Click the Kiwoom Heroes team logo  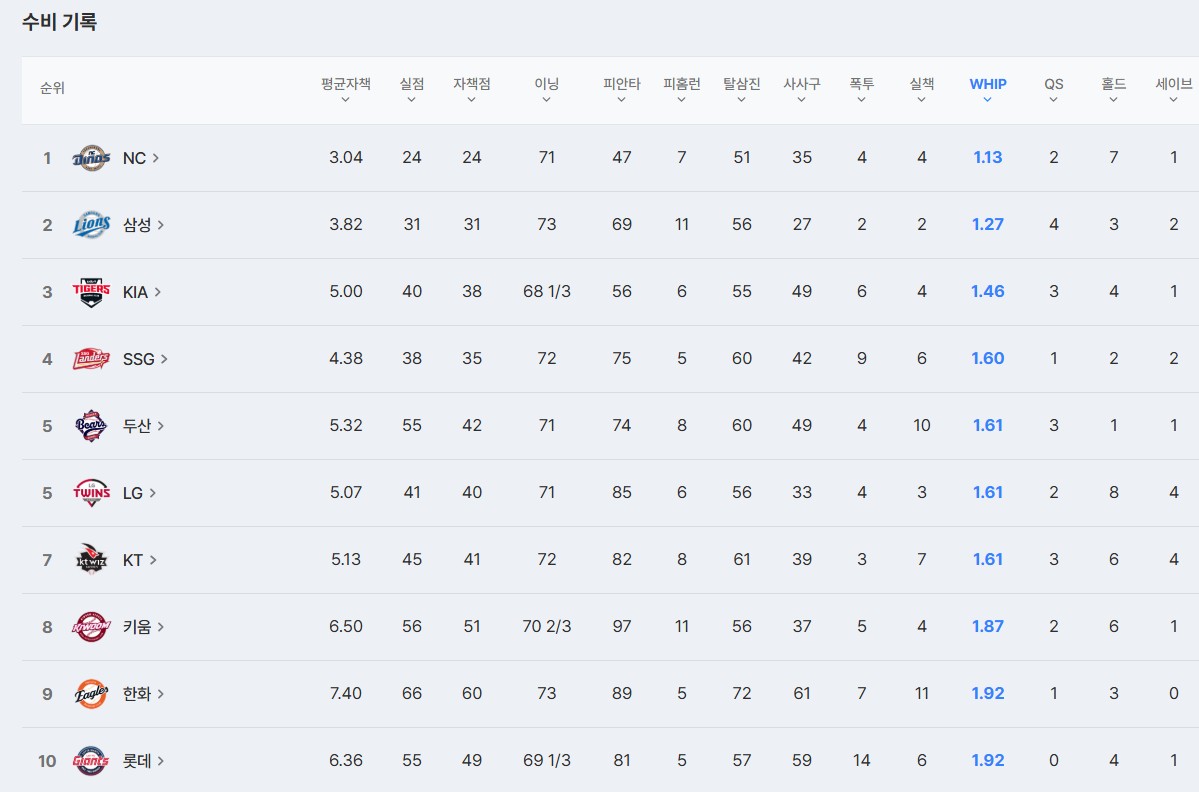pyautogui.click(x=91, y=627)
